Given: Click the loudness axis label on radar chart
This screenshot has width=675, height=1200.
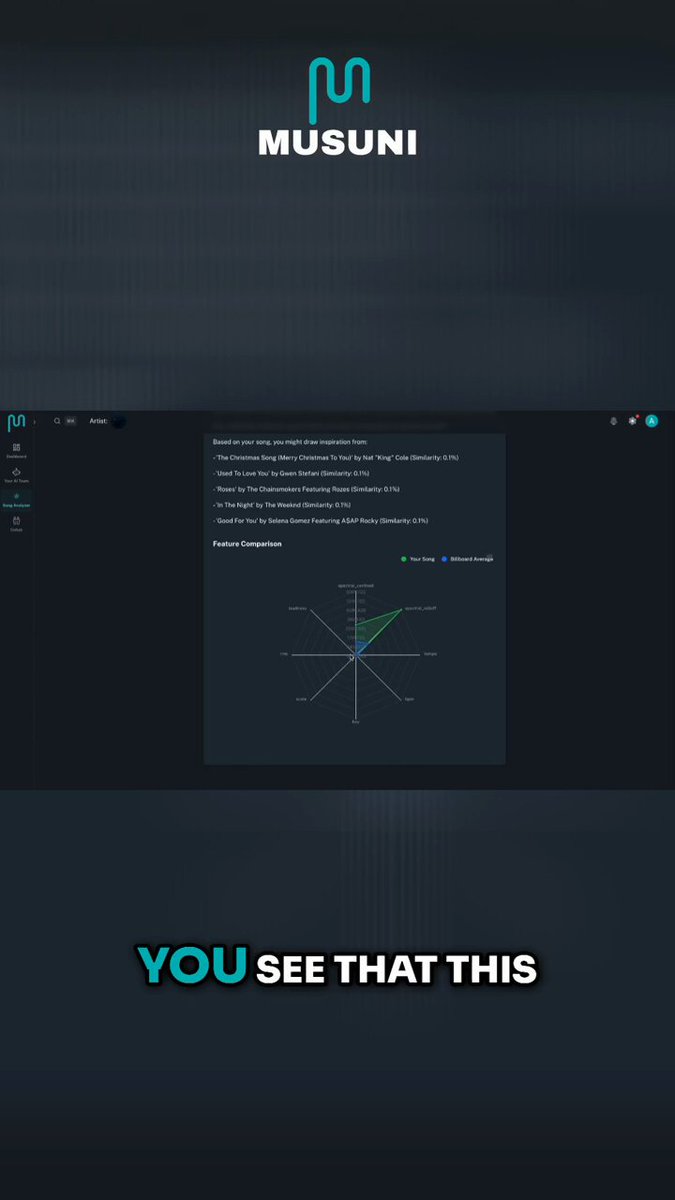Looking at the screenshot, I should point(298,608).
